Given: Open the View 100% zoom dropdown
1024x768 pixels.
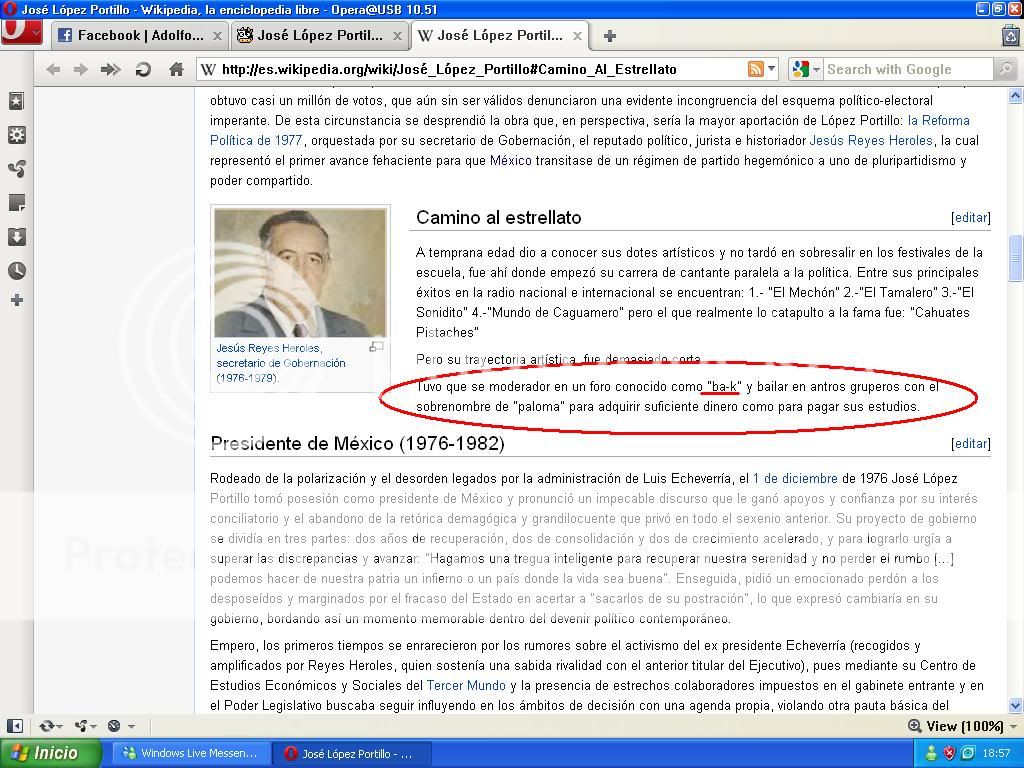Looking at the screenshot, I should click(1013, 726).
